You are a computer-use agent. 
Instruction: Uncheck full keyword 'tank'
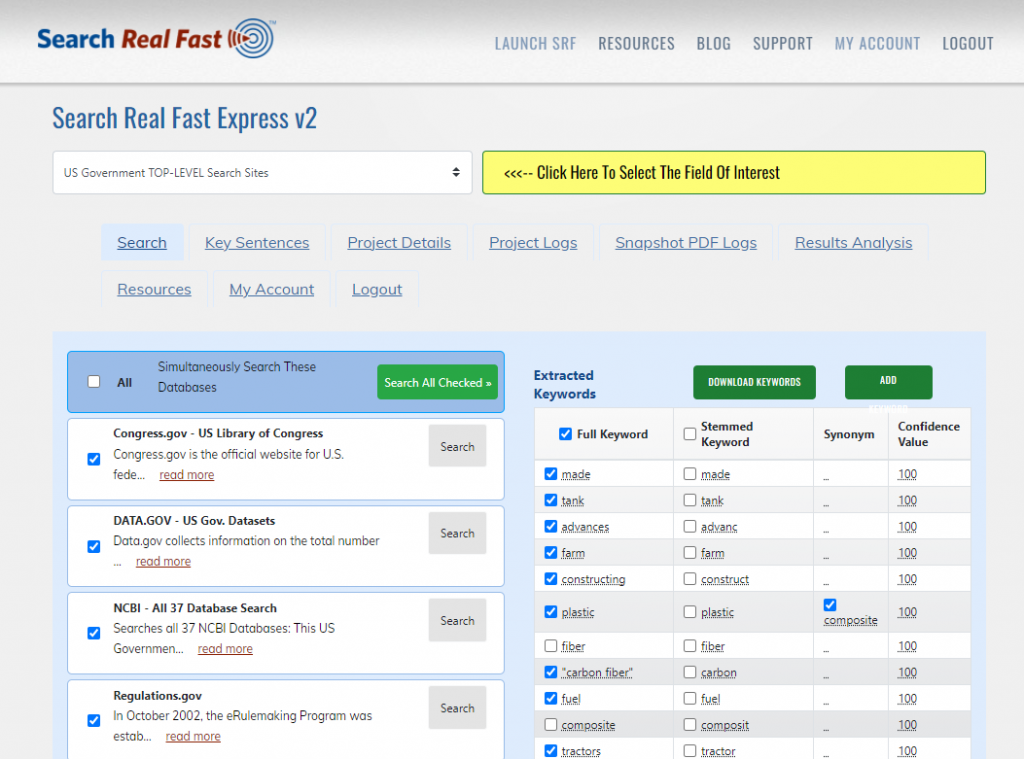pyautogui.click(x=551, y=500)
